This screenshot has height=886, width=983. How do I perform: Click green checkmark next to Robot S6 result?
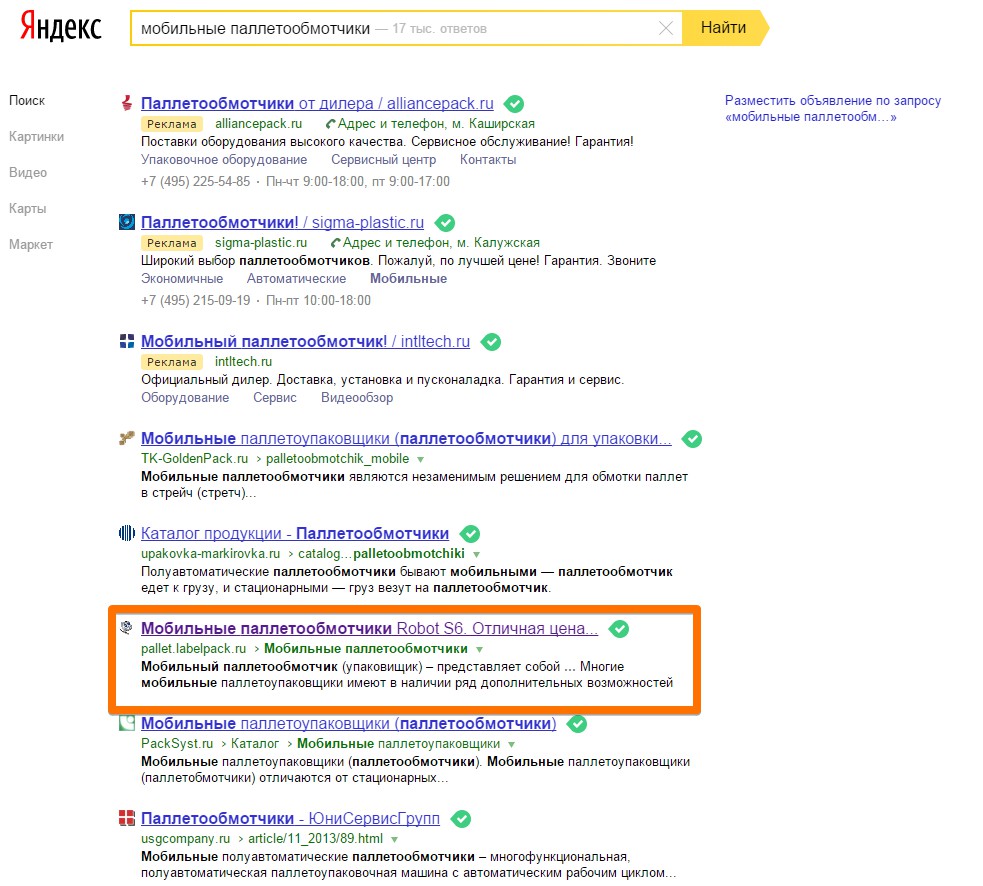(619, 629)
